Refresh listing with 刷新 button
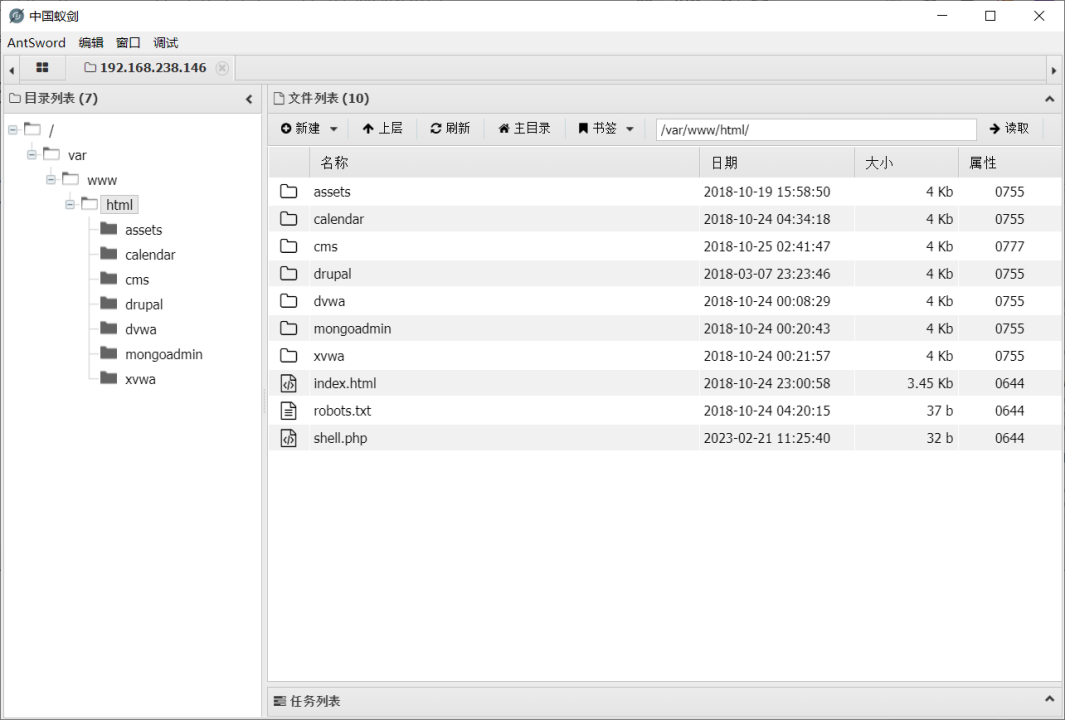The width and height of the screenshot is (1065, 720). tap(450, 128)
